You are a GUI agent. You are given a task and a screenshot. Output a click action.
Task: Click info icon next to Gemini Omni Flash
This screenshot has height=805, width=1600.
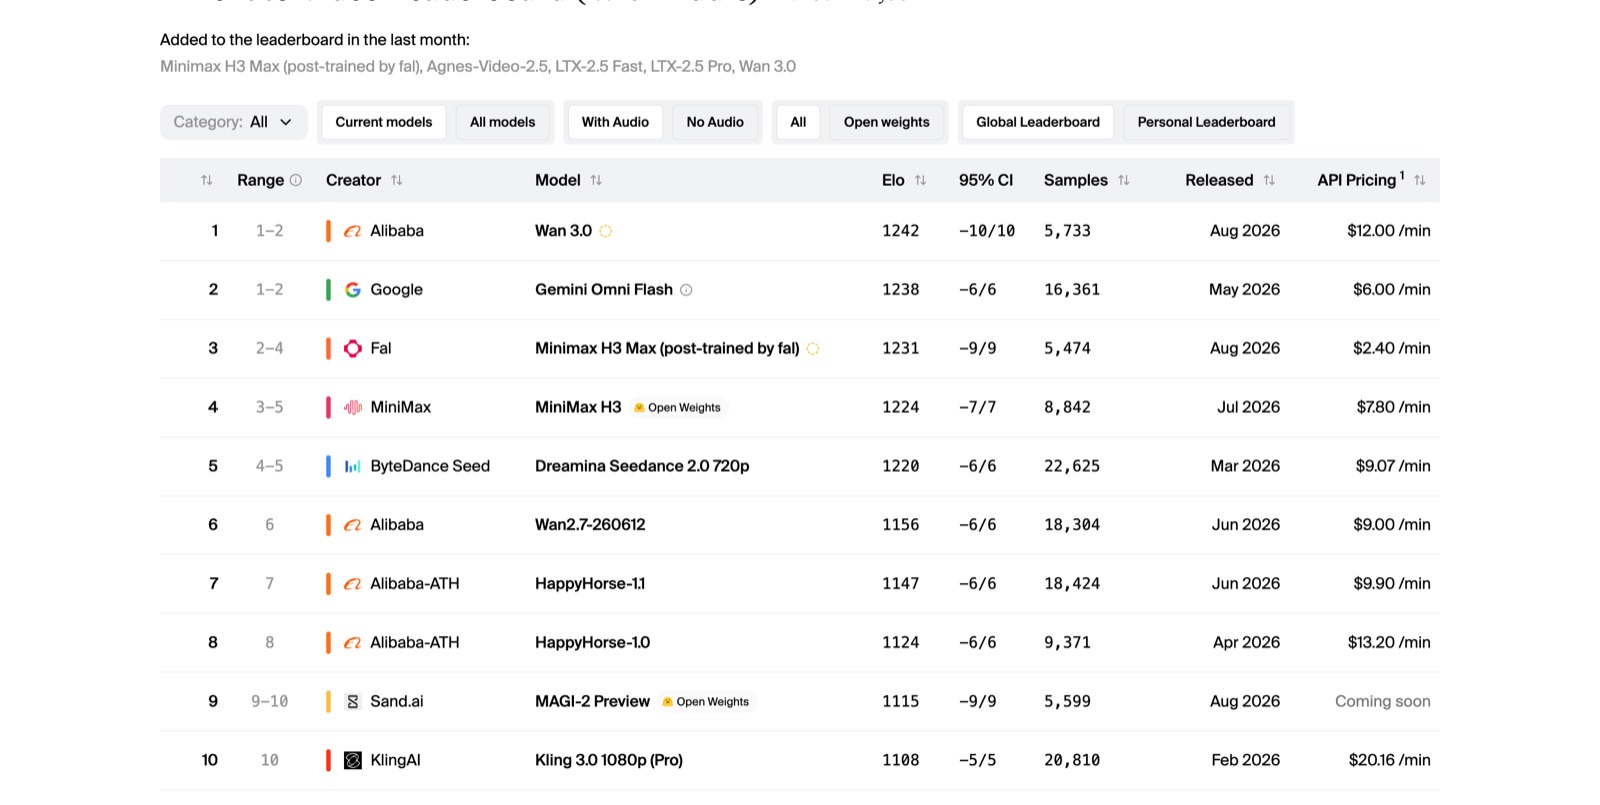pos(686,290)
